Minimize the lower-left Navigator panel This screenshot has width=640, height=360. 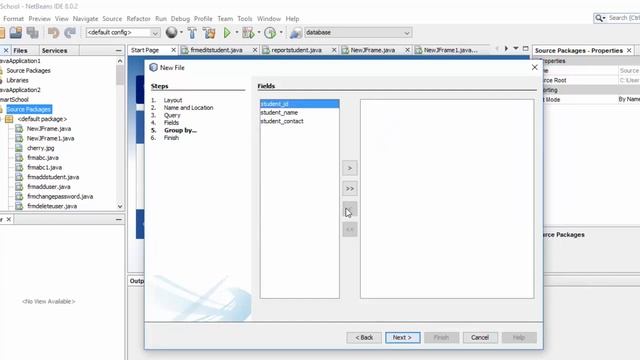(x=119, y=220)
